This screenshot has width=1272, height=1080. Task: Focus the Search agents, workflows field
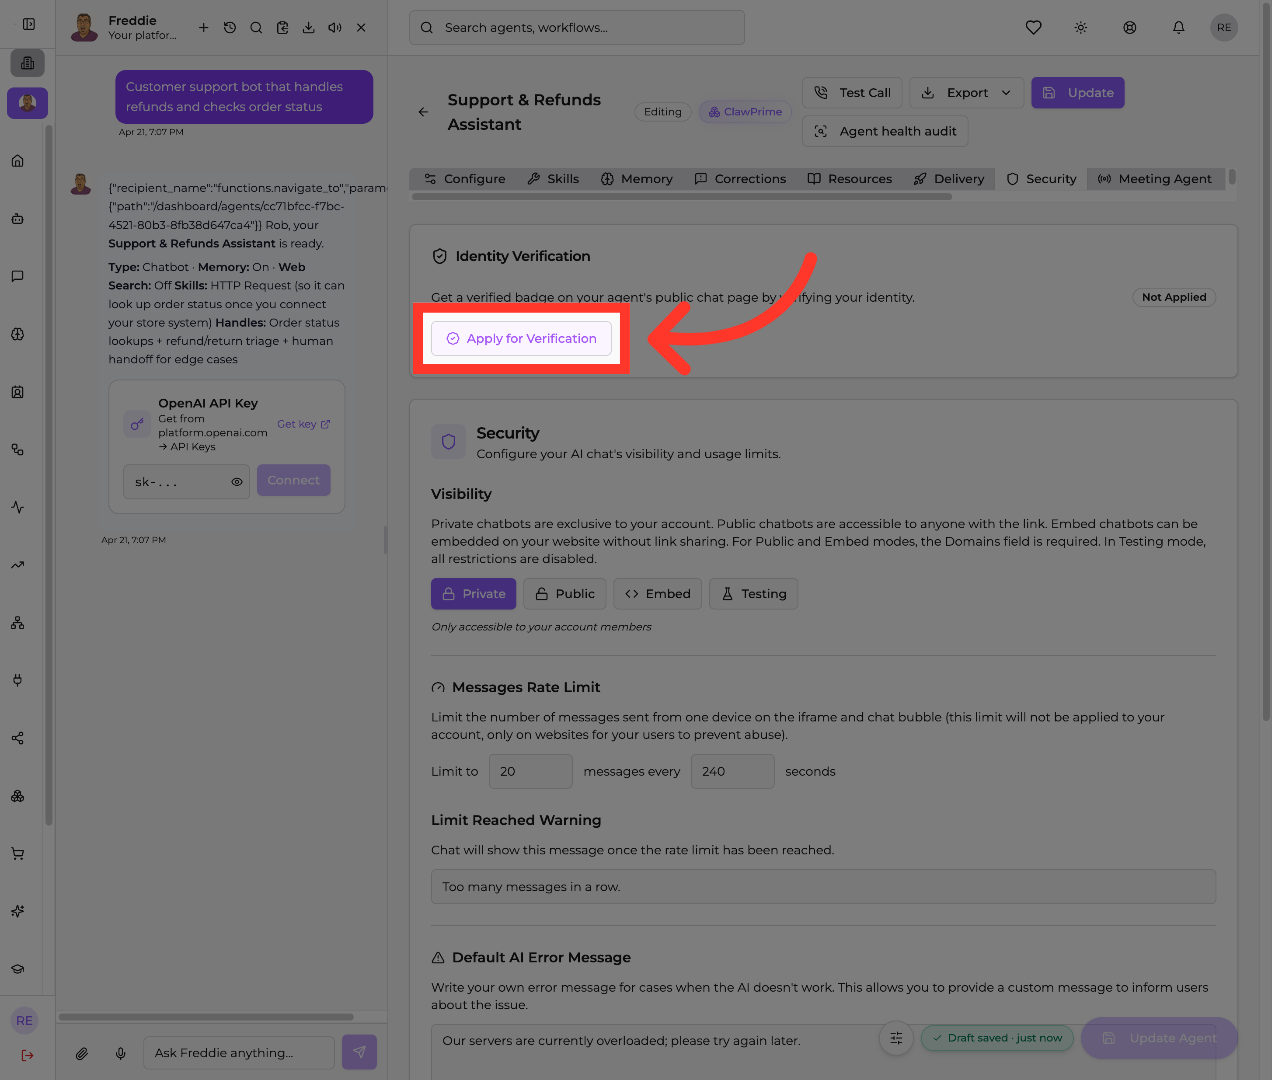click(577, 28)
